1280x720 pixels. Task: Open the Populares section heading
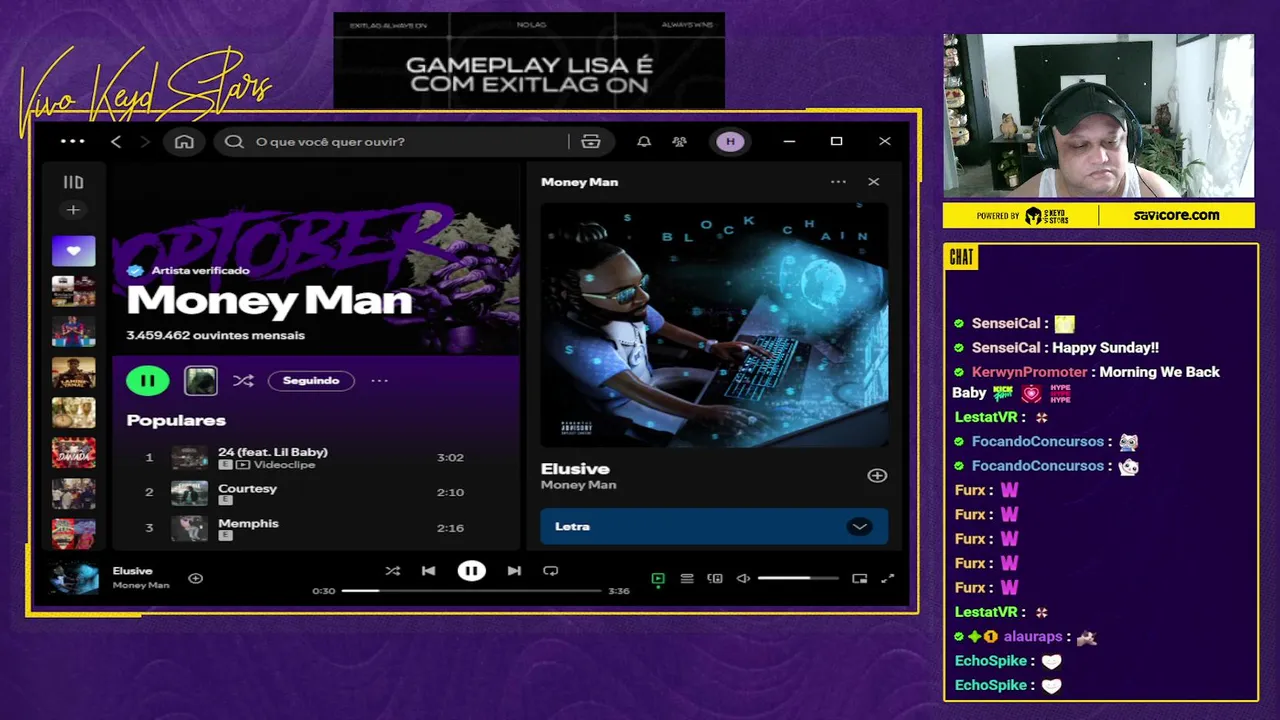176,420
